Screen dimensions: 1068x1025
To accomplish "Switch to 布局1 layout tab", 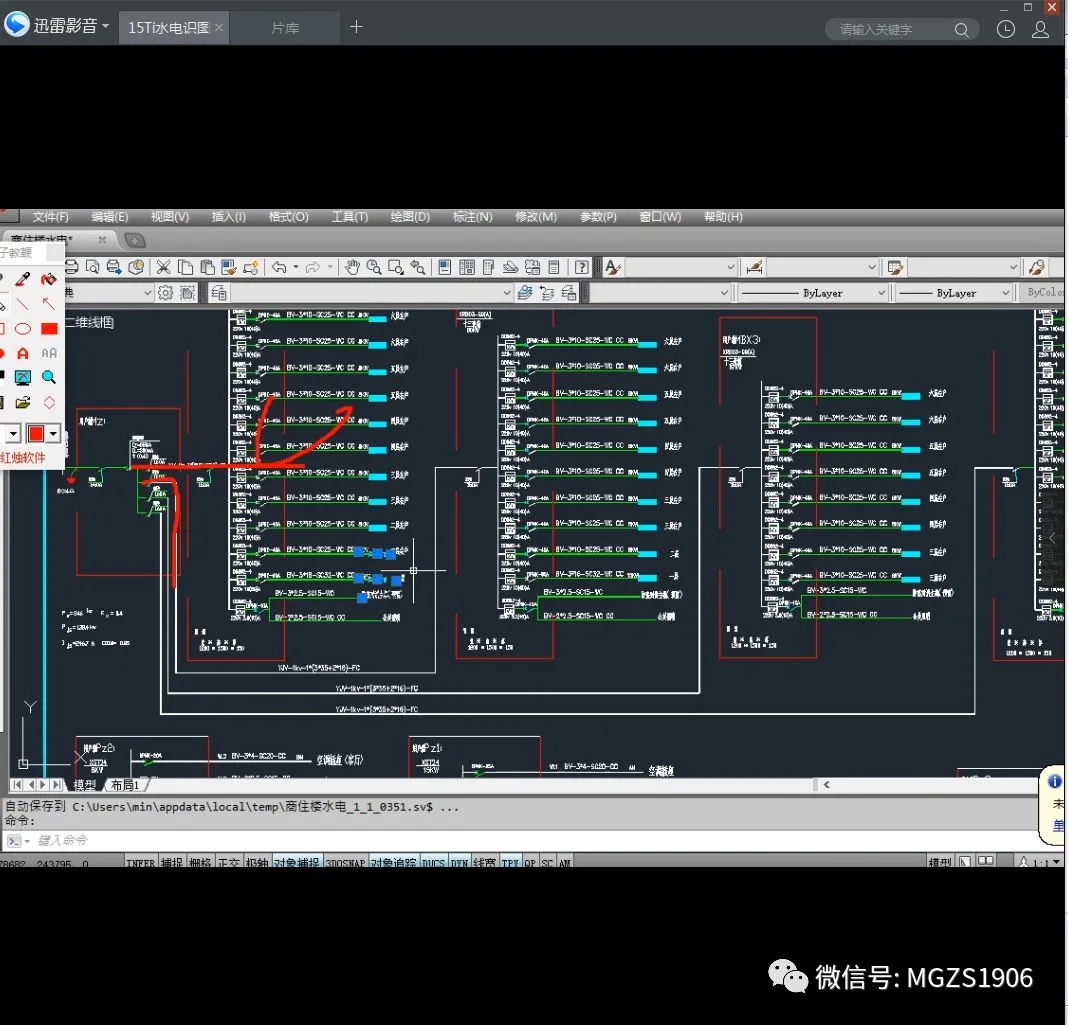I will click(x=125, y=785).
